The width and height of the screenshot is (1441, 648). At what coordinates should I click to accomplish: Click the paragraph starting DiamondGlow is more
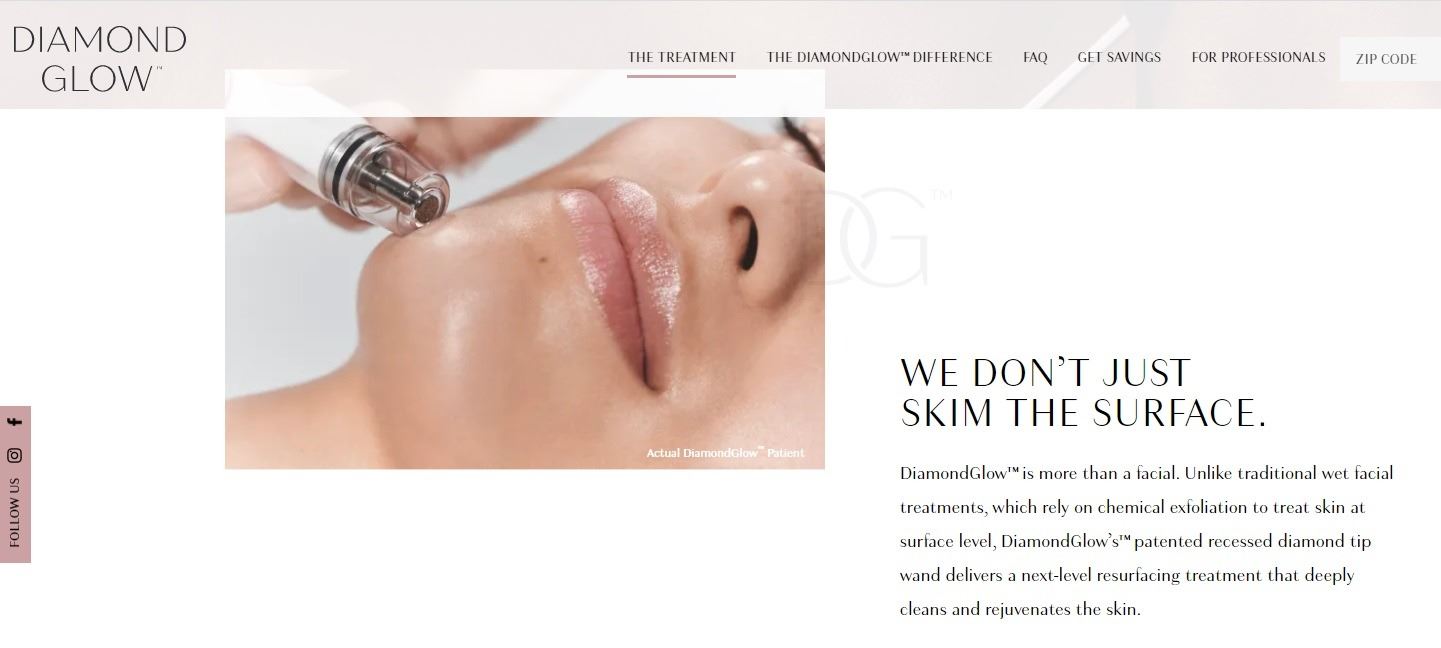1147,541
